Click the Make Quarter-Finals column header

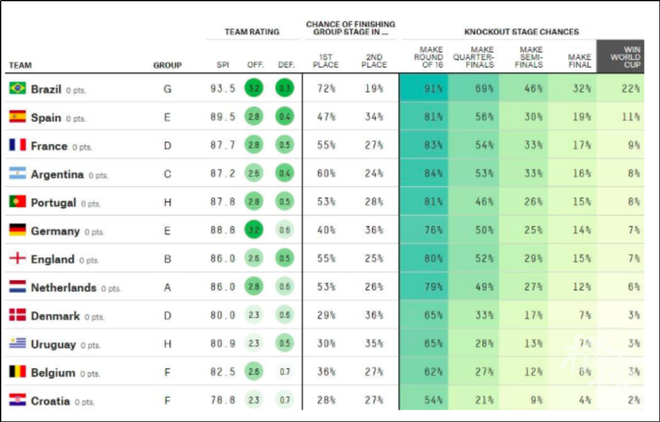click(474, 57)
